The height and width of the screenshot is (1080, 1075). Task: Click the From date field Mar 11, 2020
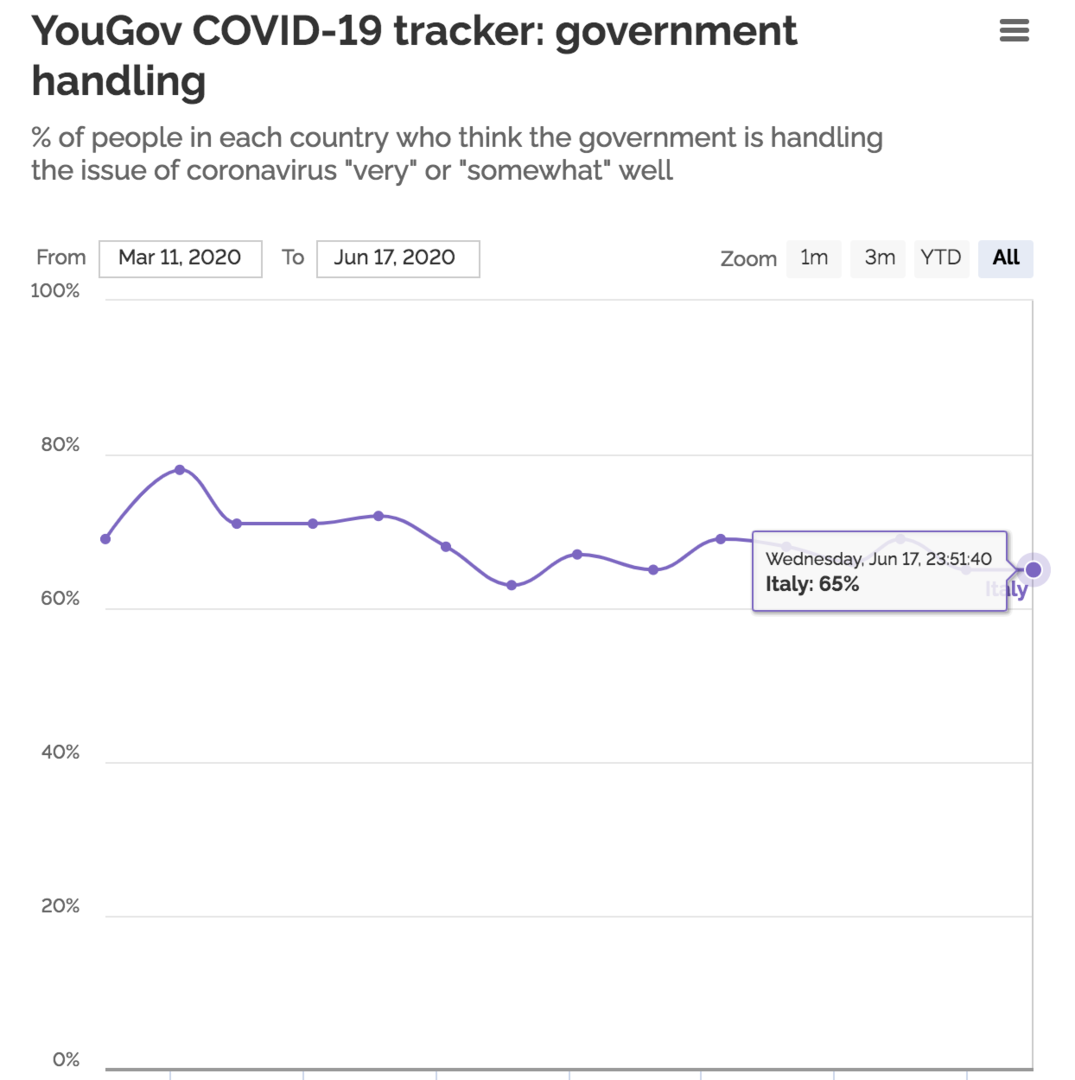point(180,258)
